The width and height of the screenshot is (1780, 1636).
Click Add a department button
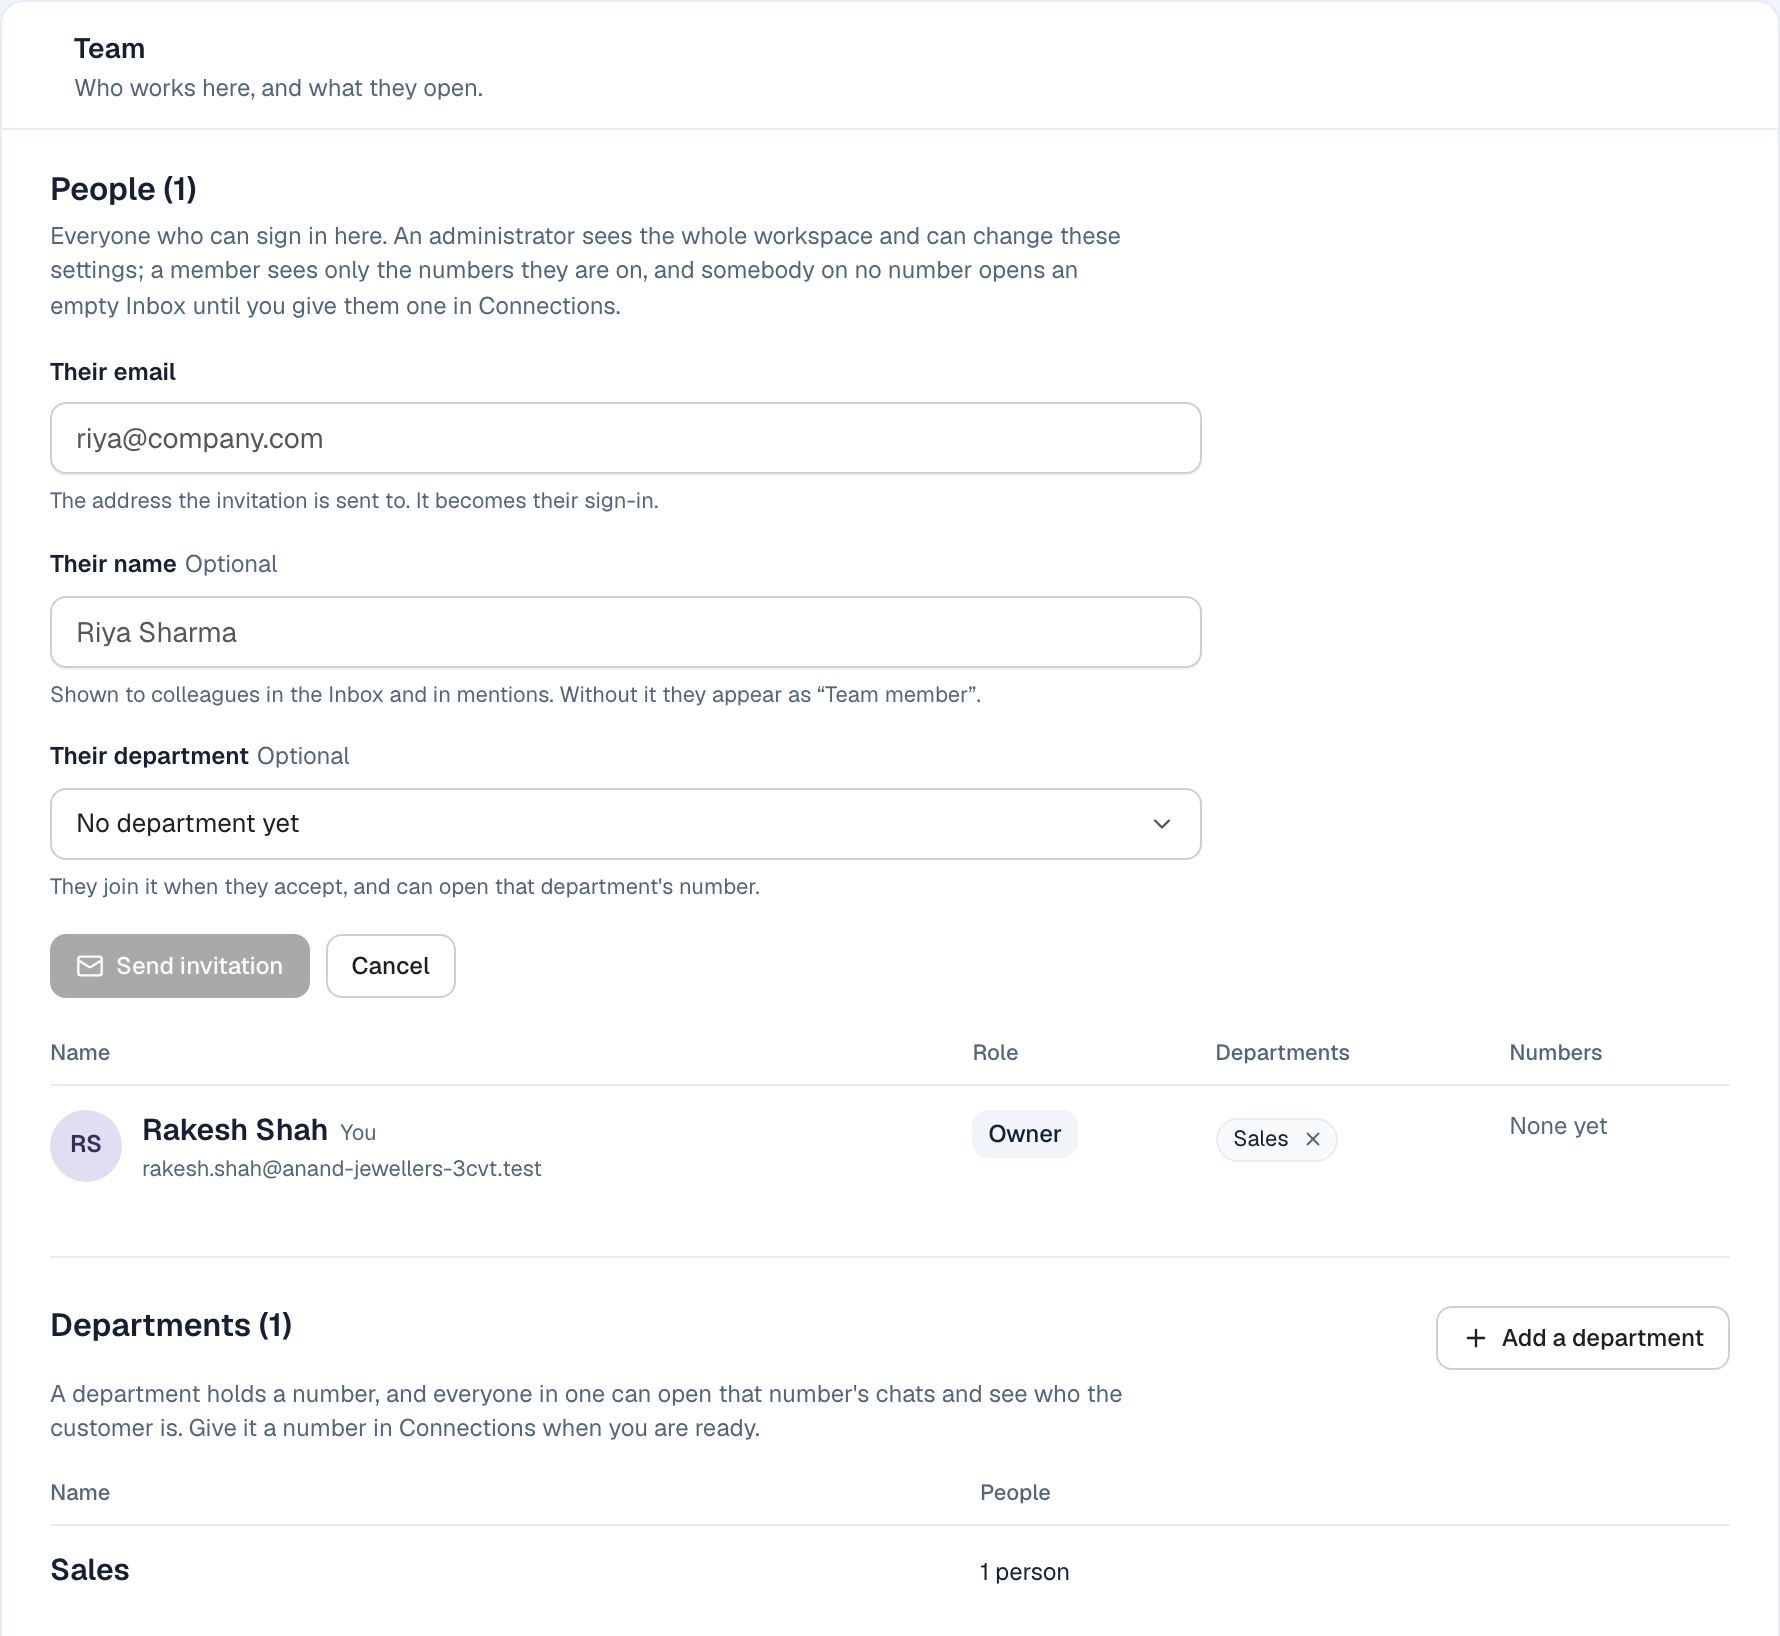[1583, 1338]
